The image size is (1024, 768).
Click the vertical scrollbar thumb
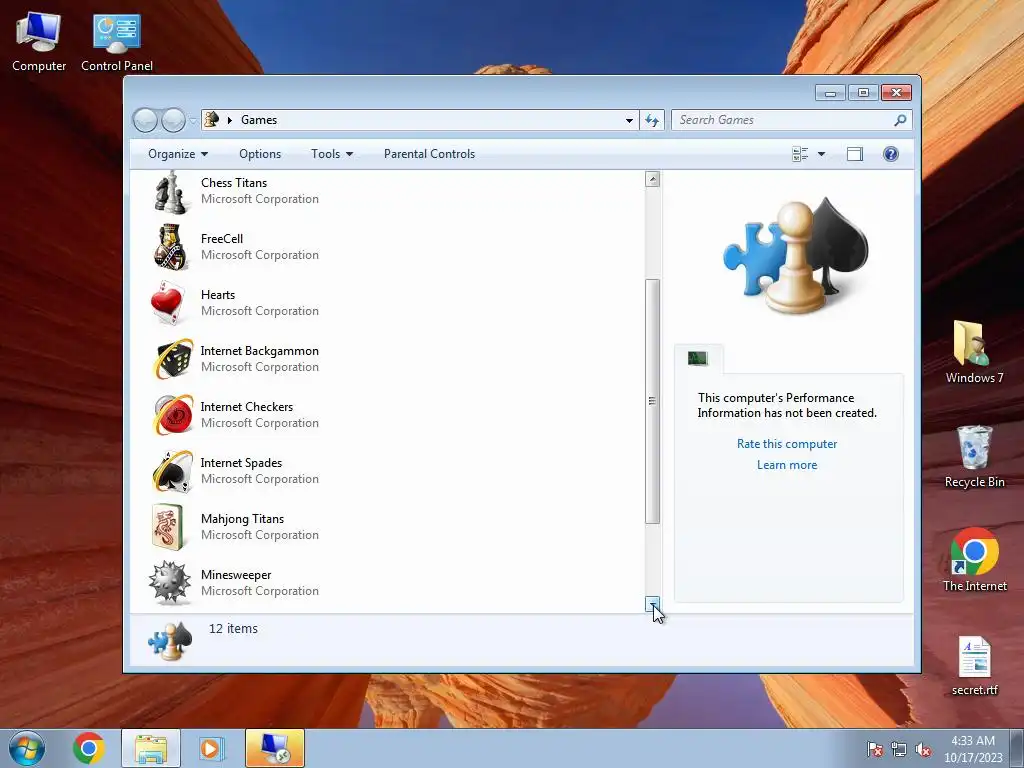click(652, 401)
